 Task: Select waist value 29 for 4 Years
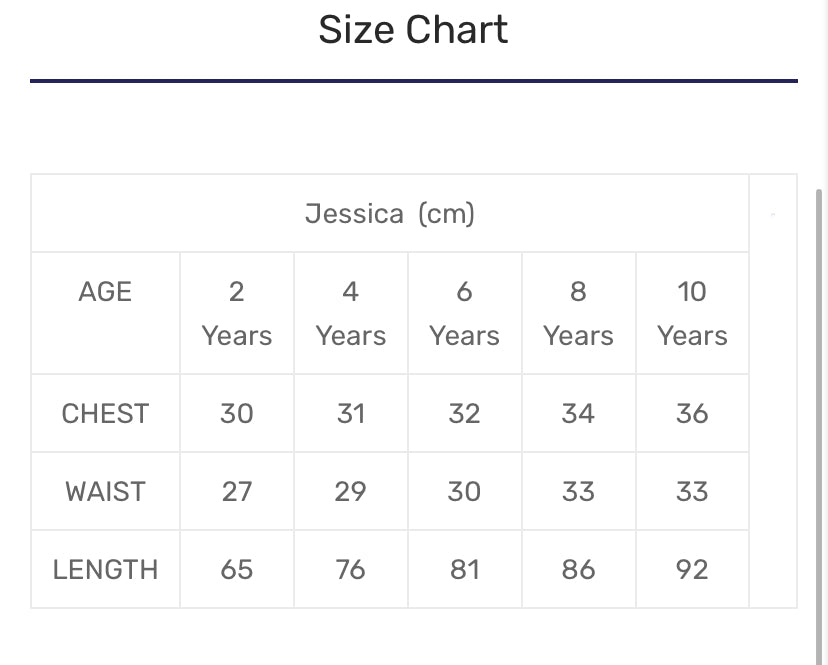point(351,492)
